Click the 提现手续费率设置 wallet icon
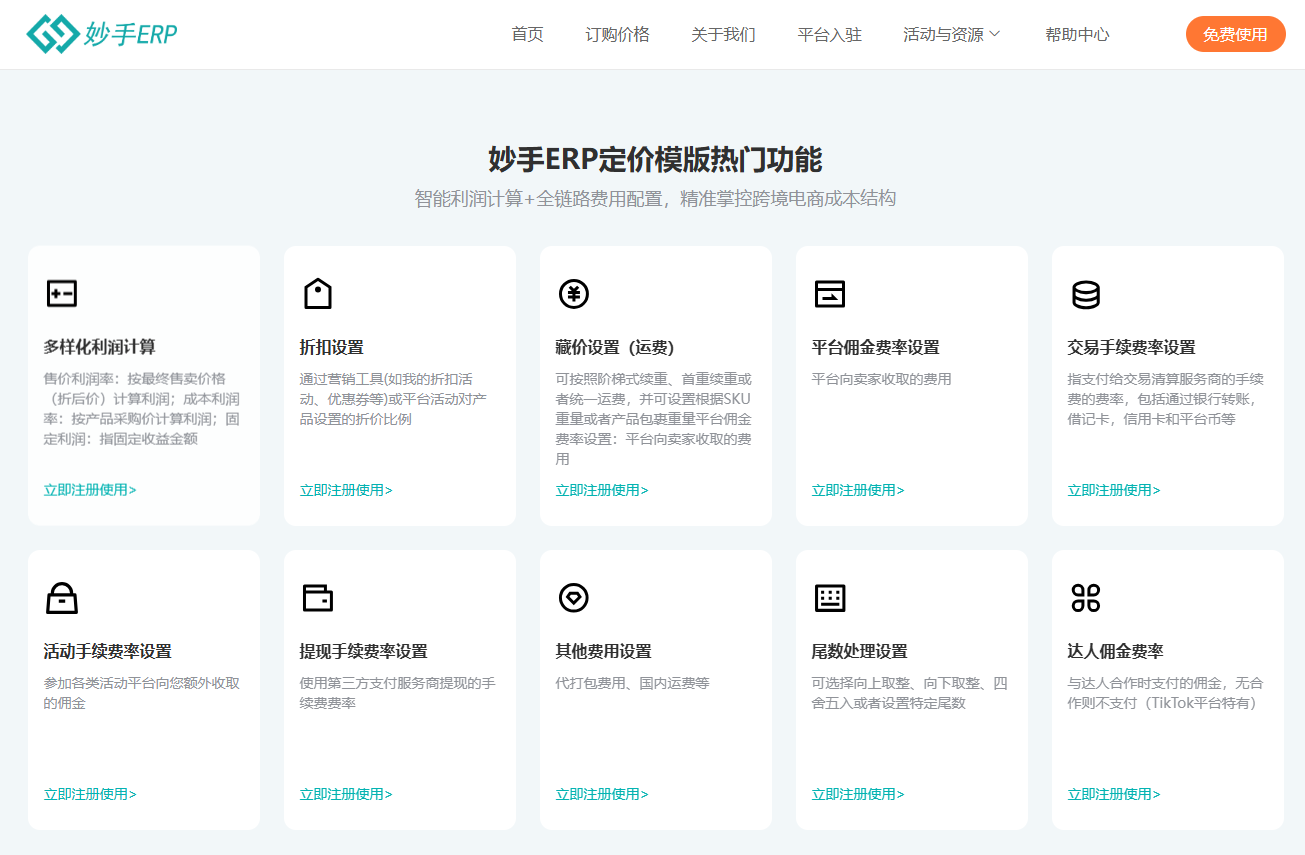 (x=317, y=598)
